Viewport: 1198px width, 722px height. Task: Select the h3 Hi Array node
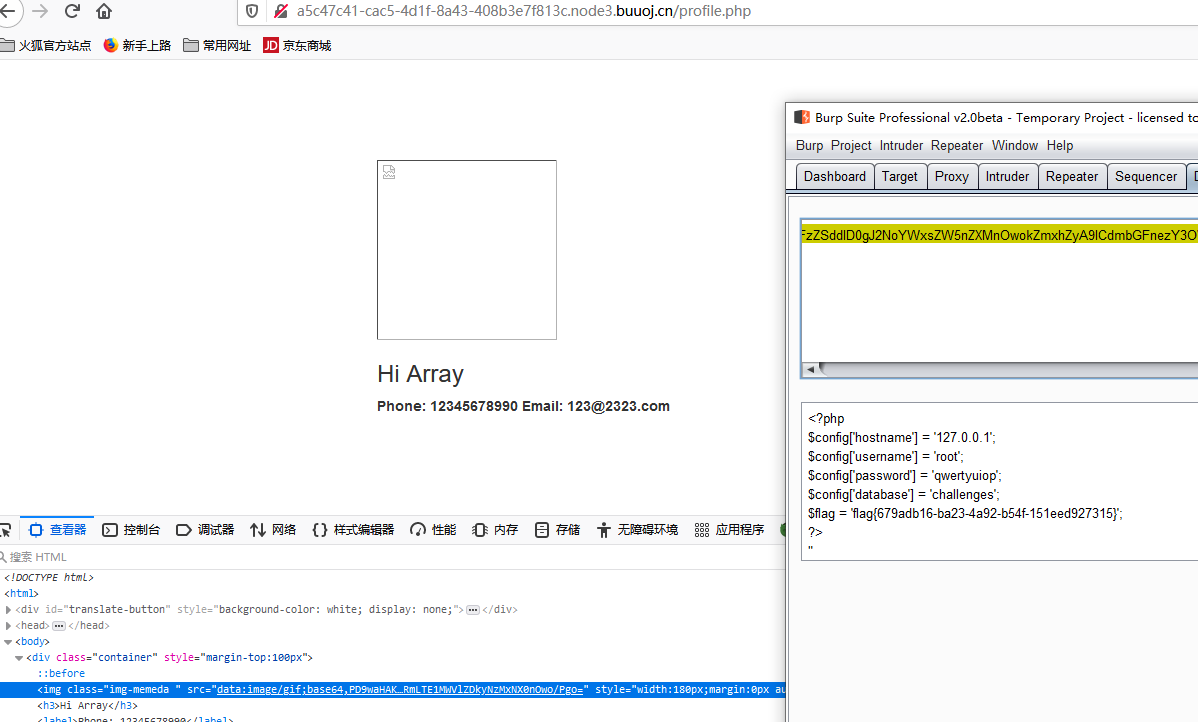[x=87, y=706]
